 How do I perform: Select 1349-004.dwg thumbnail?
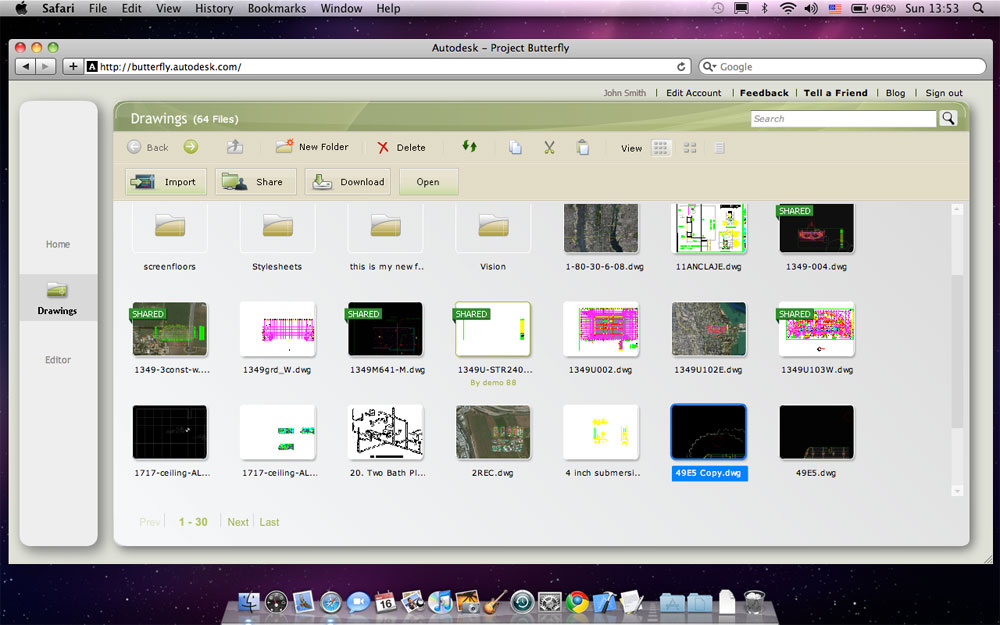pos(816,228)
